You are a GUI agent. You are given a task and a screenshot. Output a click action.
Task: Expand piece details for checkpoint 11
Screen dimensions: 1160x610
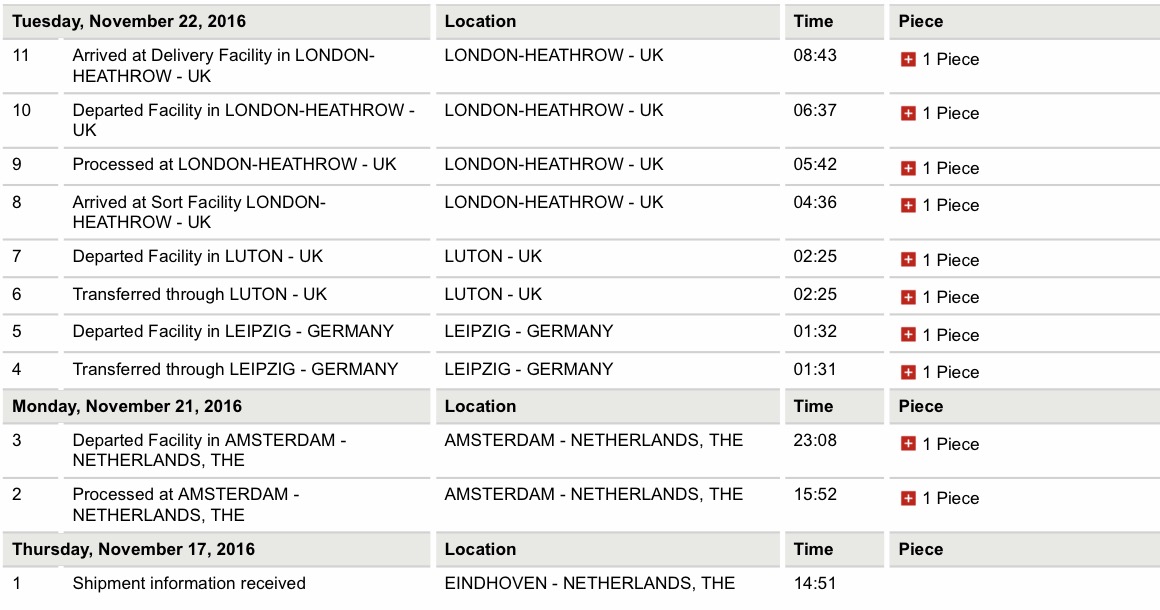(x=908, y=60)
